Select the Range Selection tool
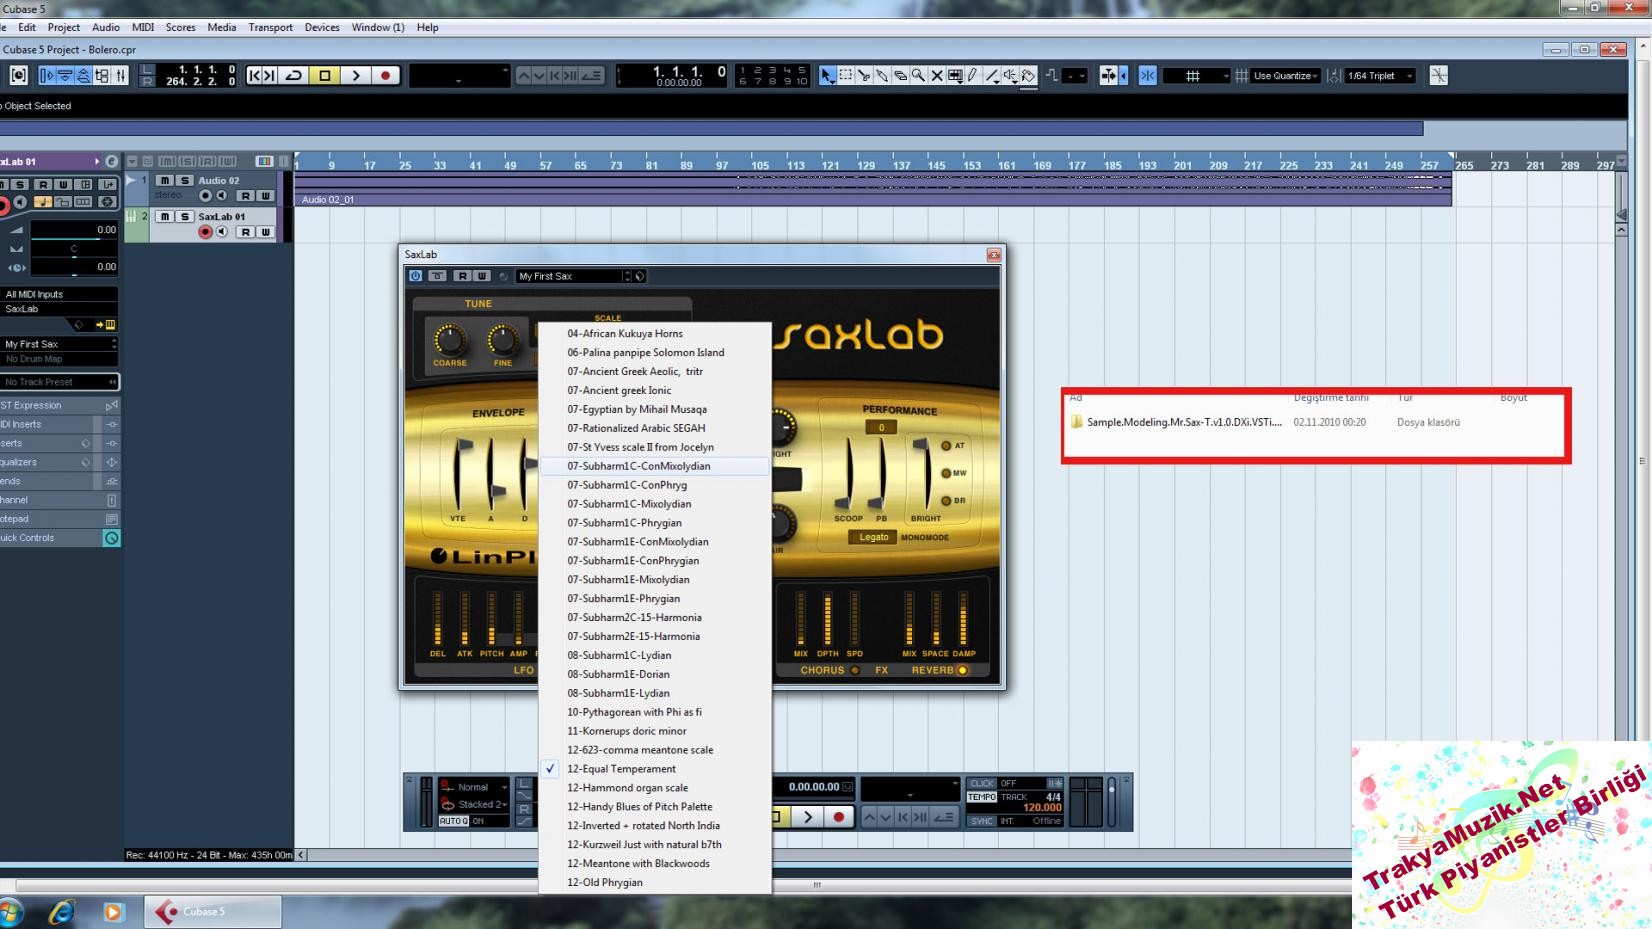 click(x=846, y=76)
